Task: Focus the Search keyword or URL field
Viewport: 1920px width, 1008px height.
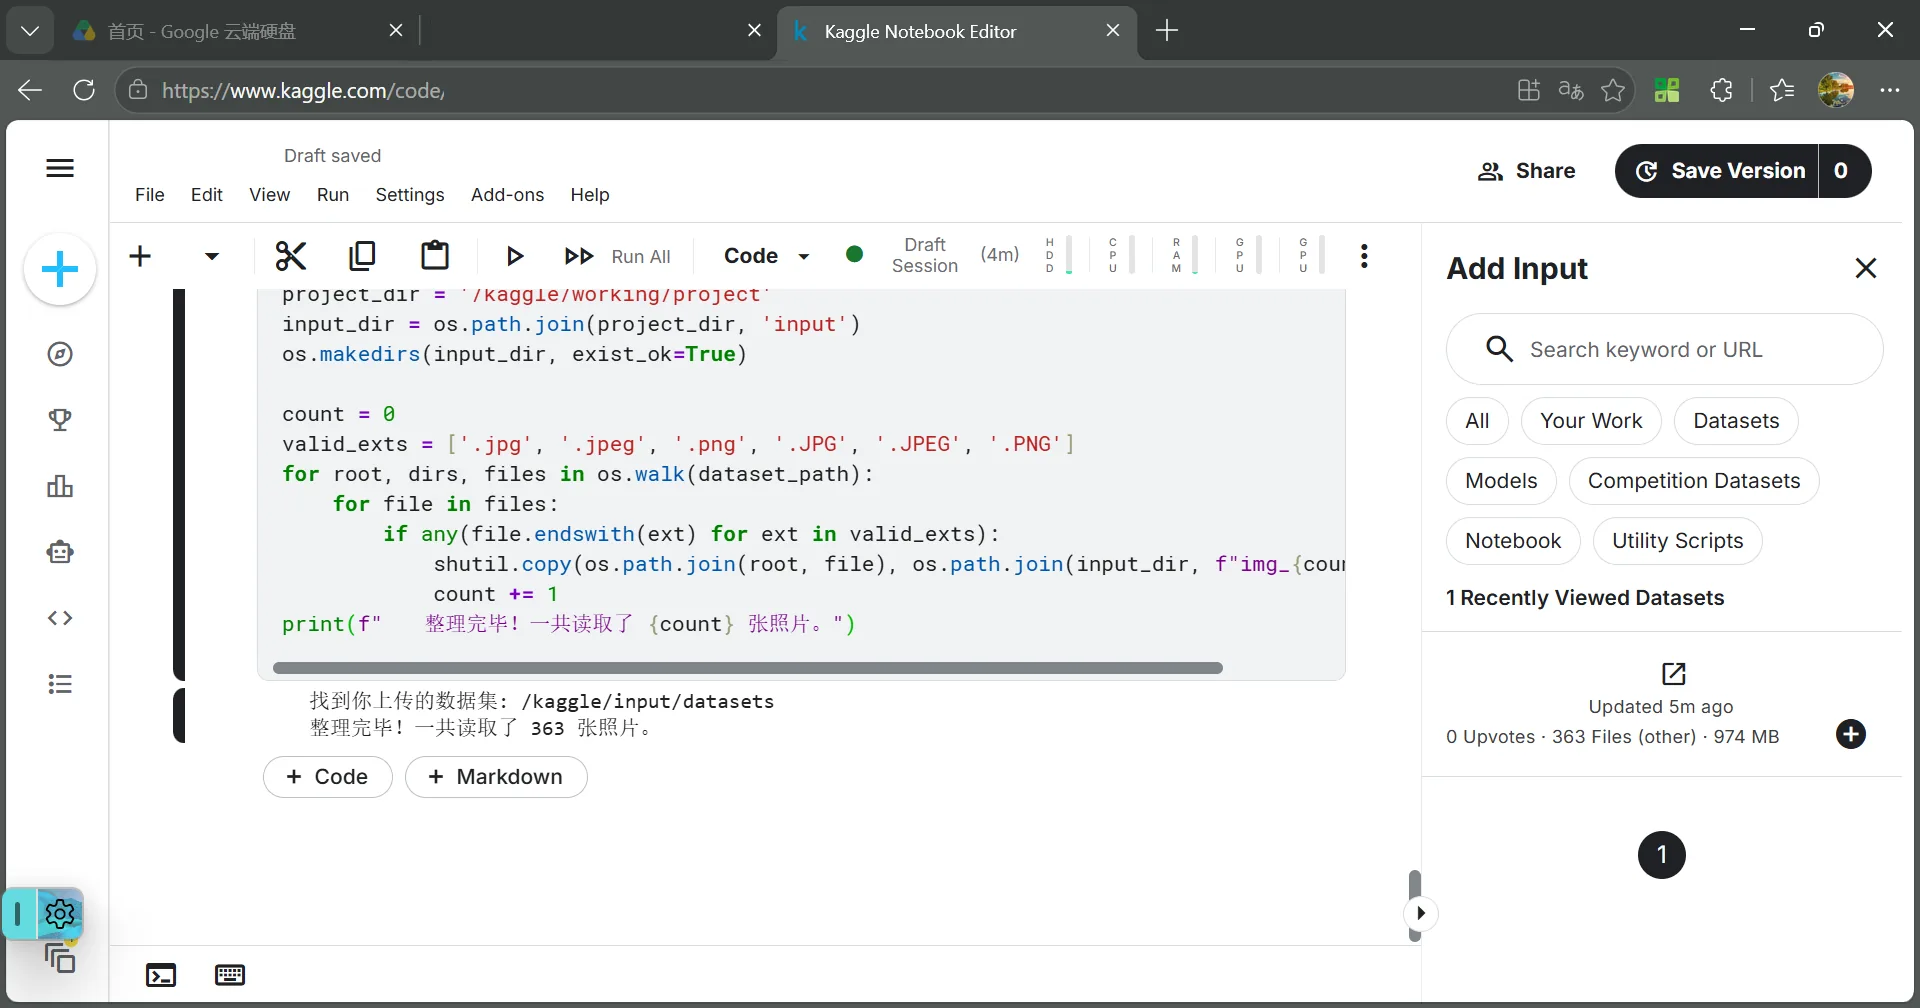Action: click(1665, 349)
